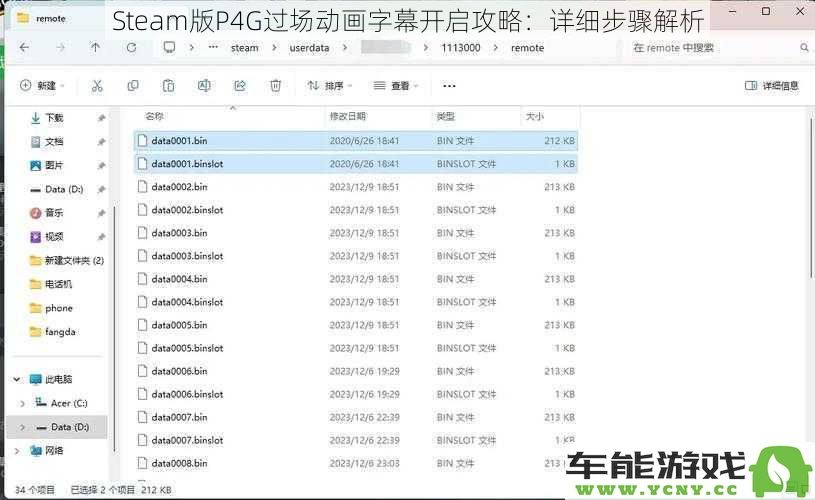The height and width of the screenshot is (500, 815).
Task: Select file data0007.binslot
Action: point(356,440)
